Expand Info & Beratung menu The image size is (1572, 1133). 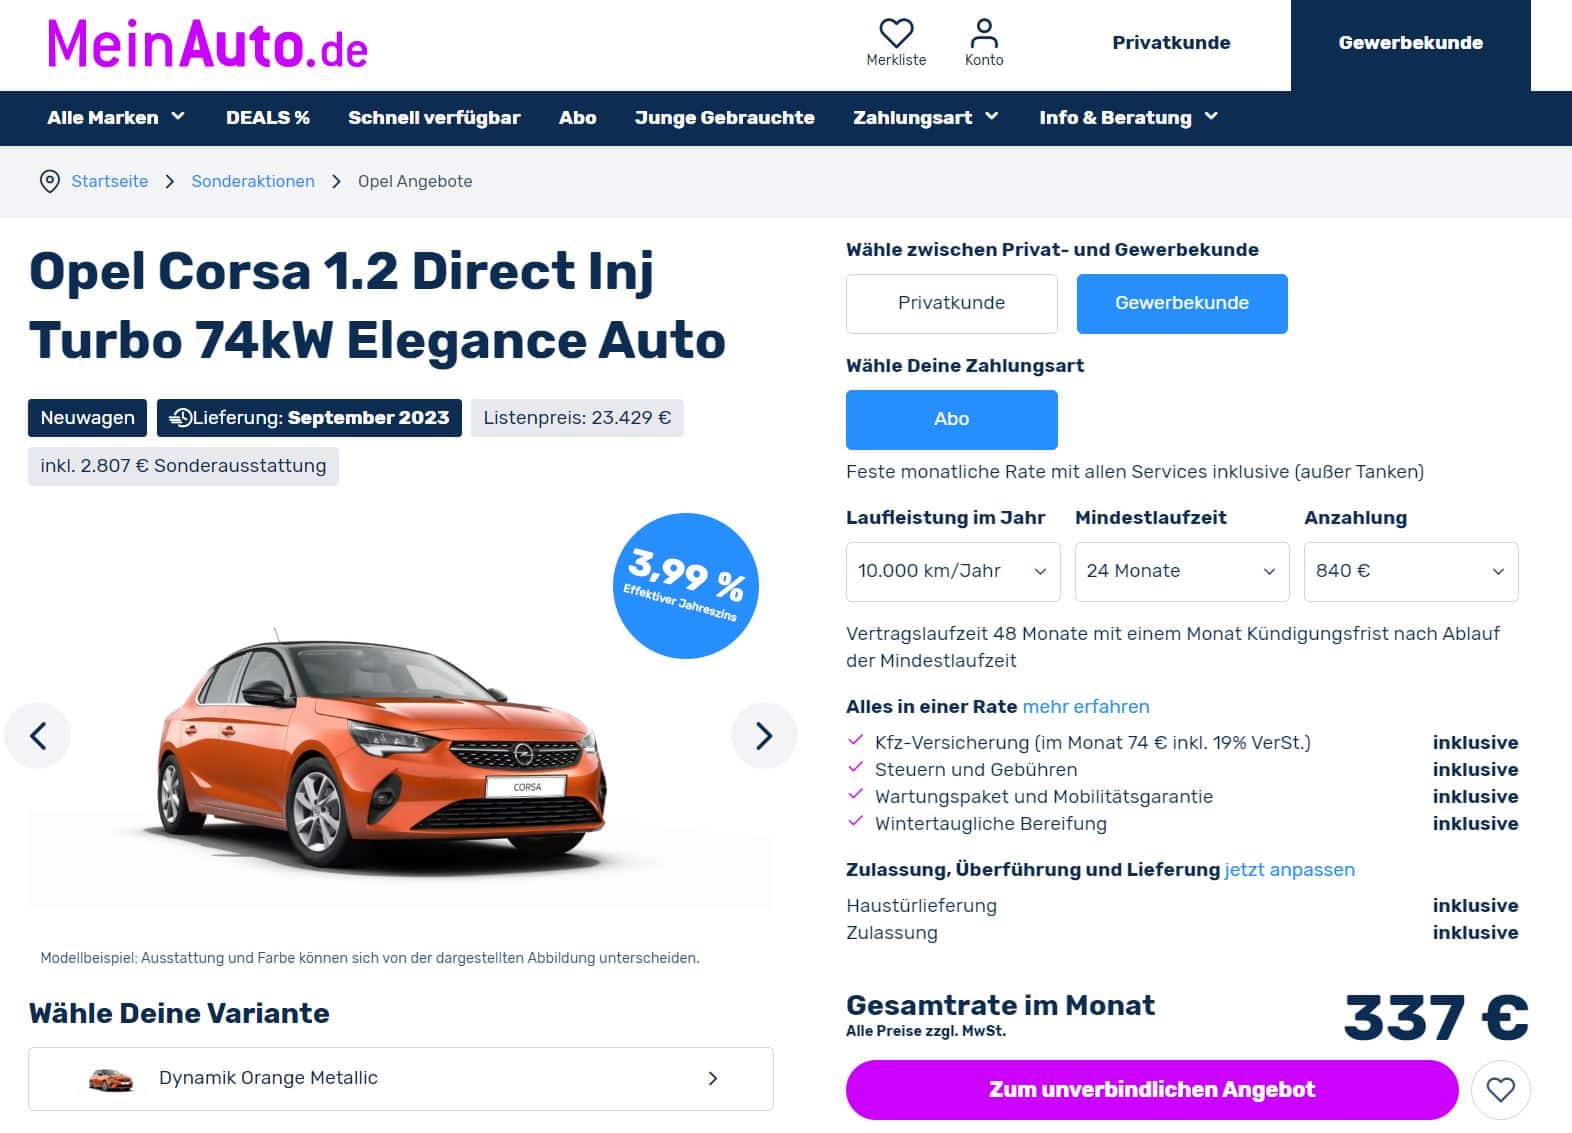click(1128, 118)
